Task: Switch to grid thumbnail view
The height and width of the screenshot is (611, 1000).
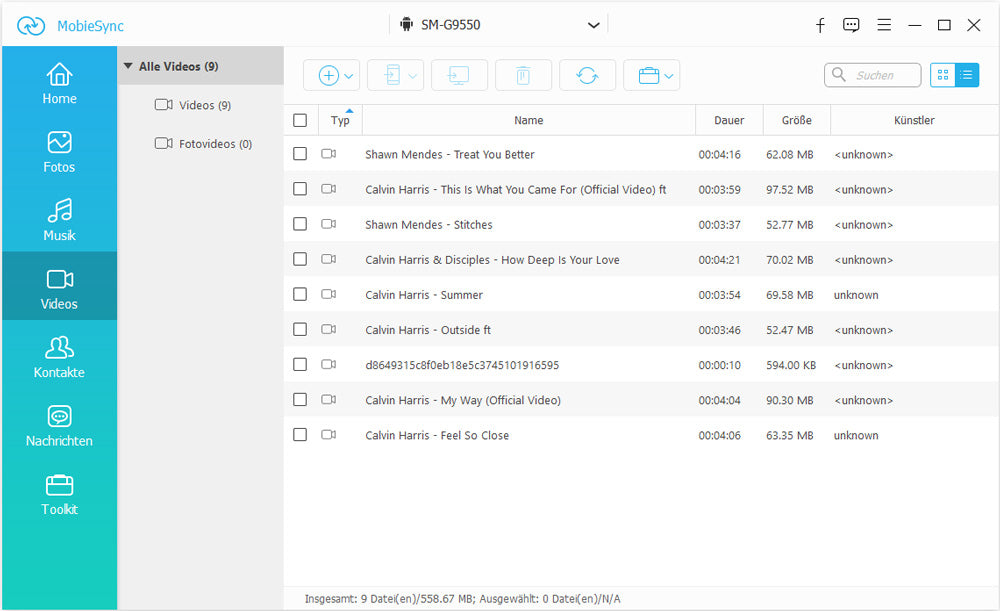Action: (x=942, y=75)
